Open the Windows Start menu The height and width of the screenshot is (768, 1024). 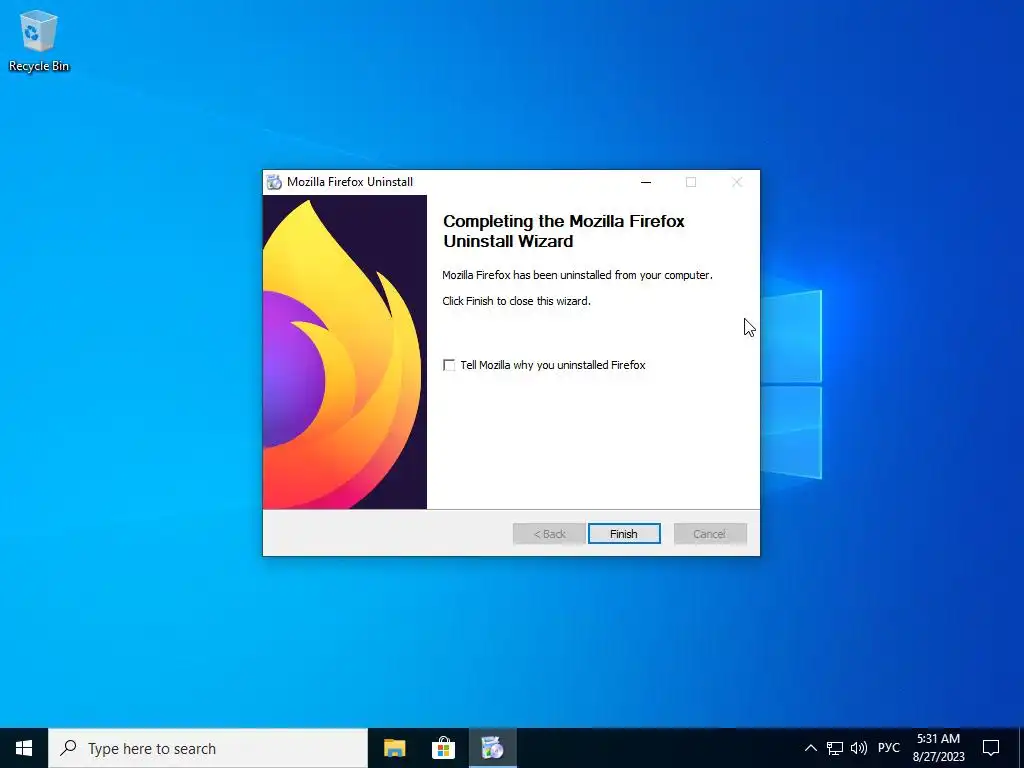(24, 748)
